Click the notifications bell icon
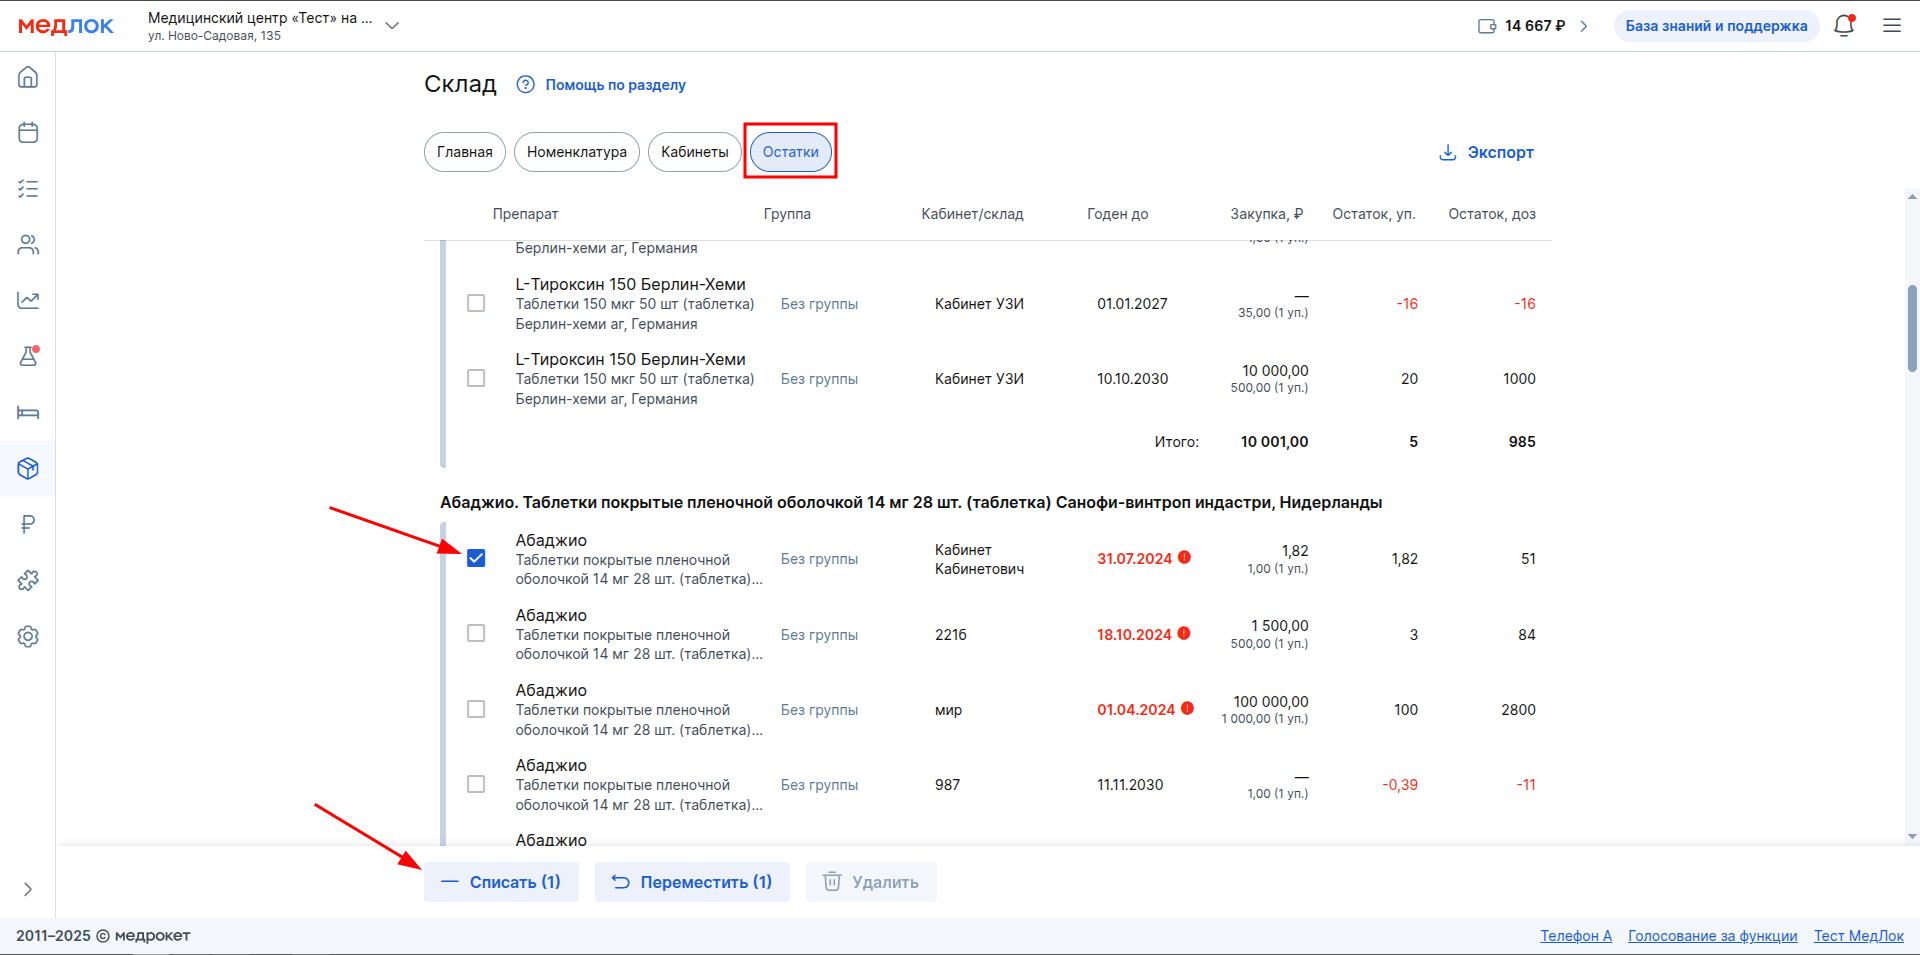The height and width of the screenshot is (955, 1920). coord(1844,26)
